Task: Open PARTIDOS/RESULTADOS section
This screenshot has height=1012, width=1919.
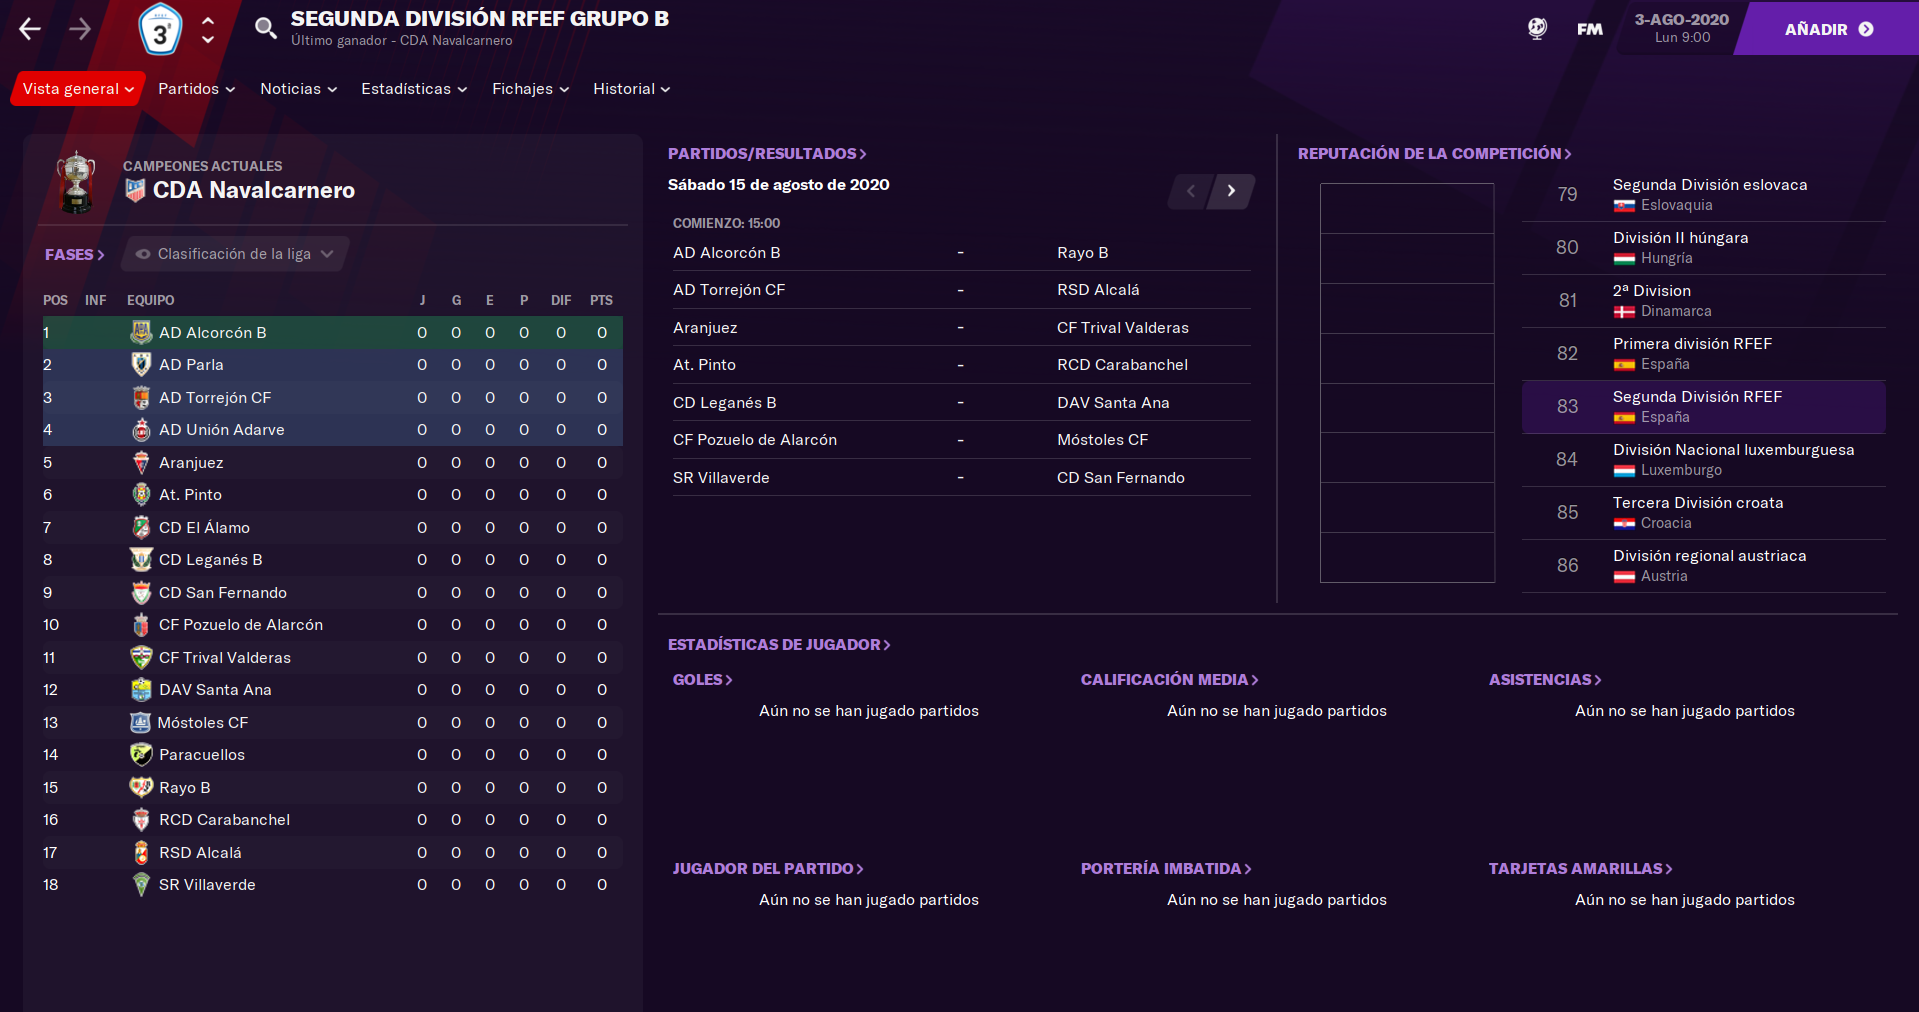Action: click(x=767, y=154)
